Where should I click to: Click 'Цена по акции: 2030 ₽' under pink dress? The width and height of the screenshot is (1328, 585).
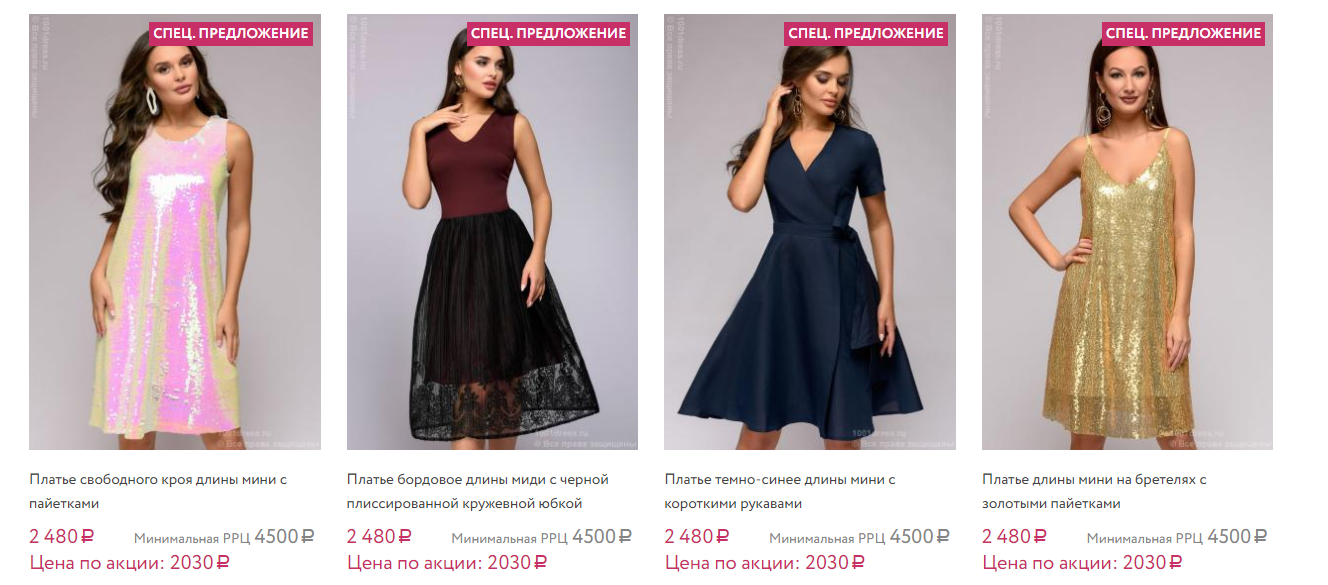pyautogui.click(x=130, y=563)
